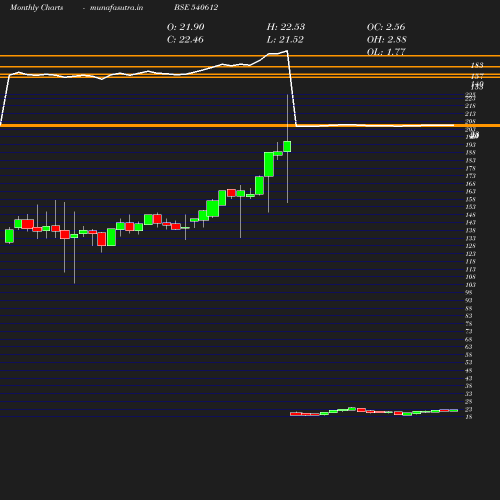Click the price axis label "118"
The image size is (500, 500).
pyautogui.click(x=470, y=261)
